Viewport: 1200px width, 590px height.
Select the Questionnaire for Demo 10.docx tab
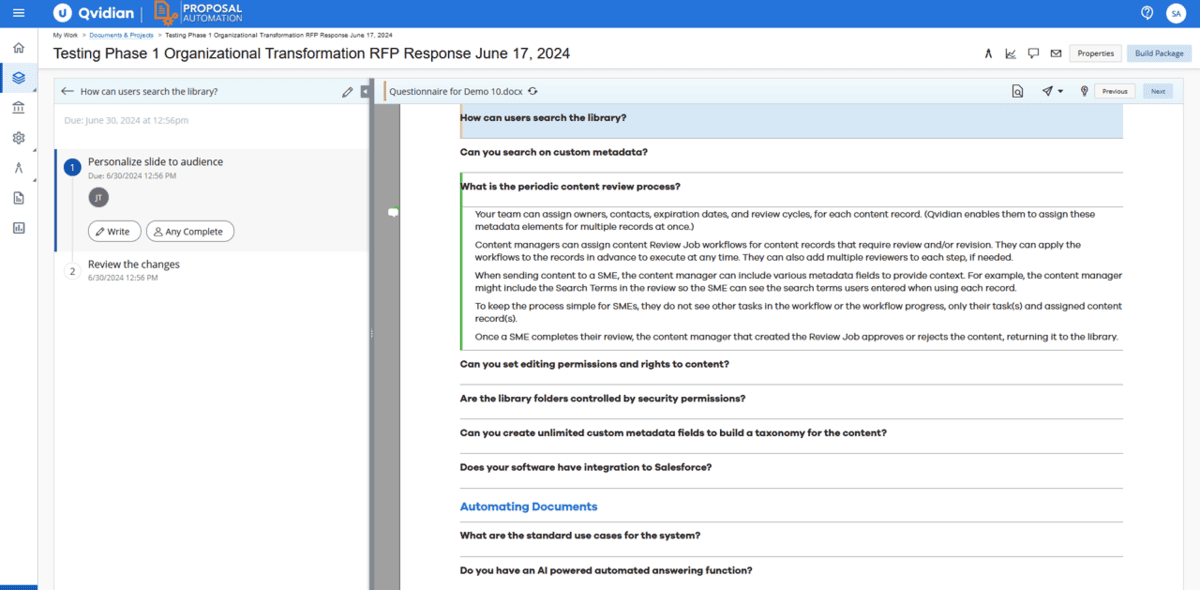455,91
